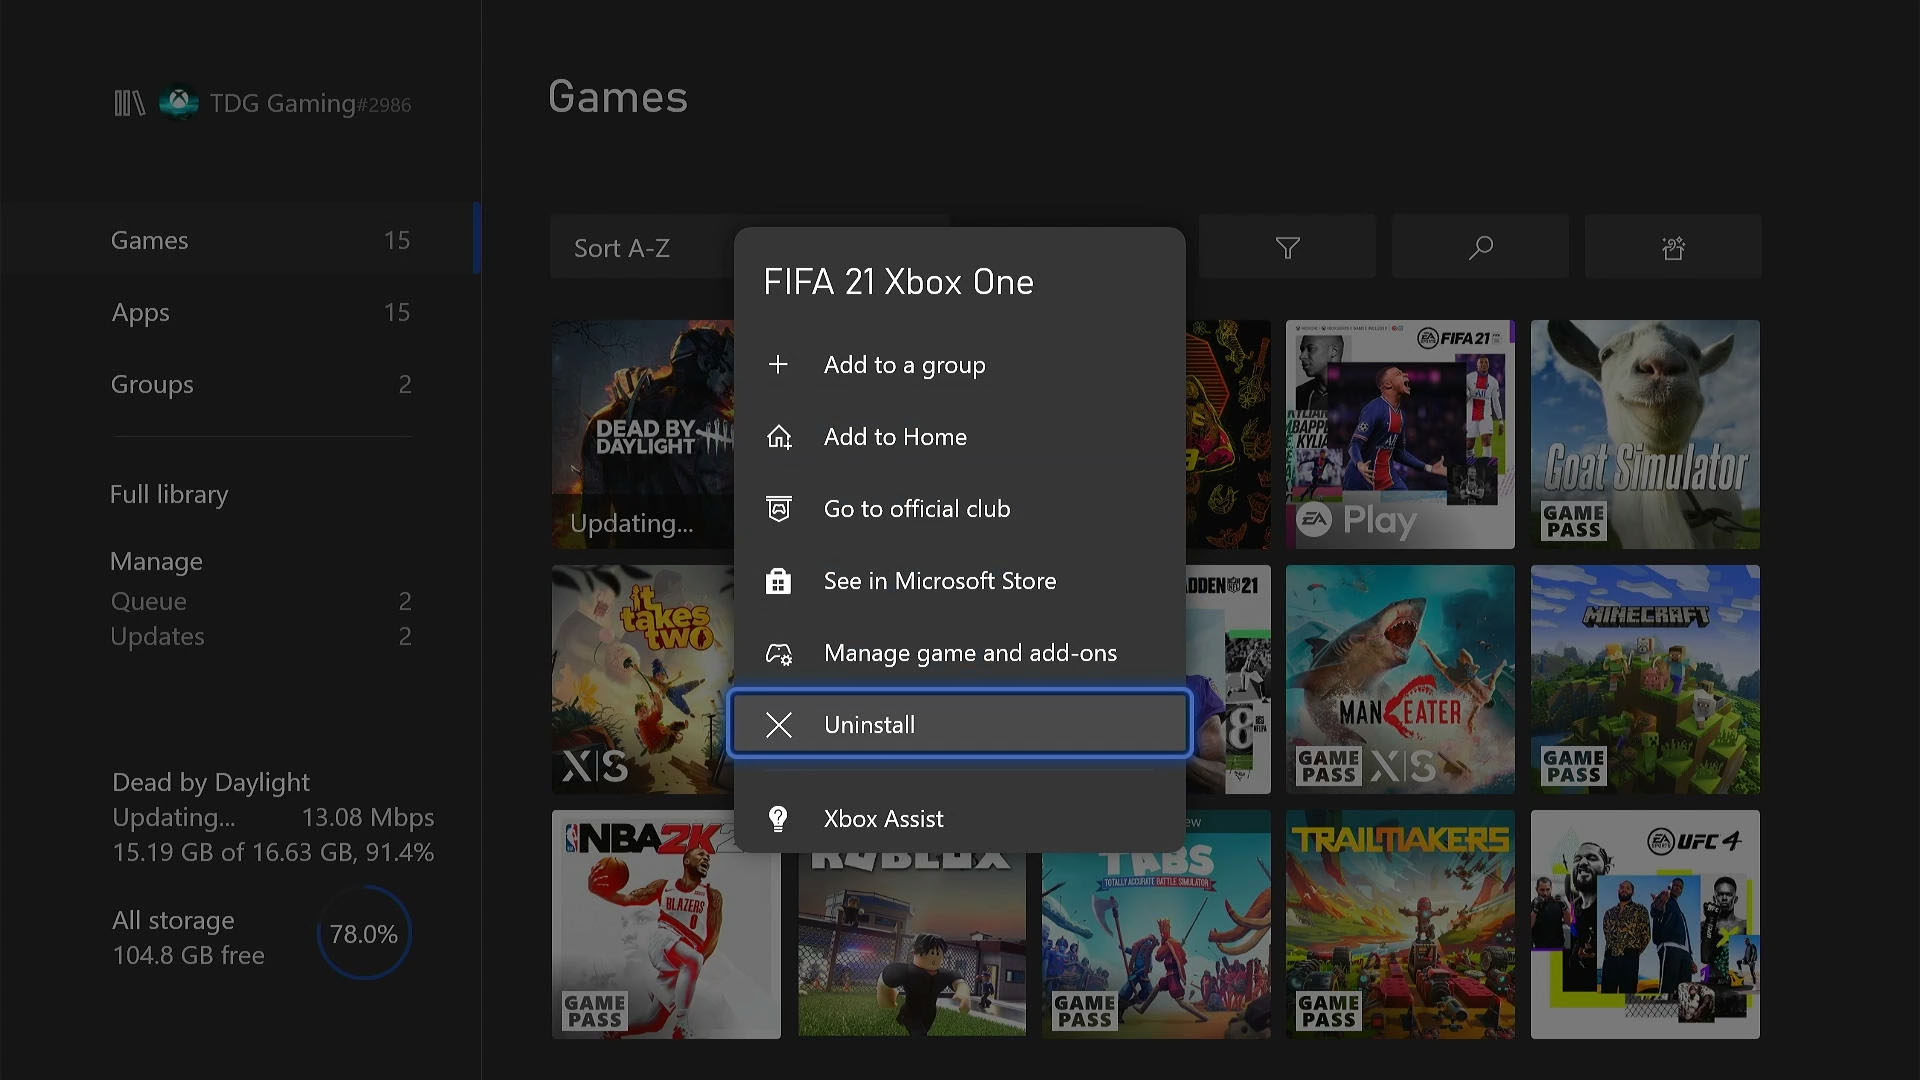This screenshot has width=1920, height=1080.
Task: Click the grid view settings icon top right
Action: tap(1673, 247)
